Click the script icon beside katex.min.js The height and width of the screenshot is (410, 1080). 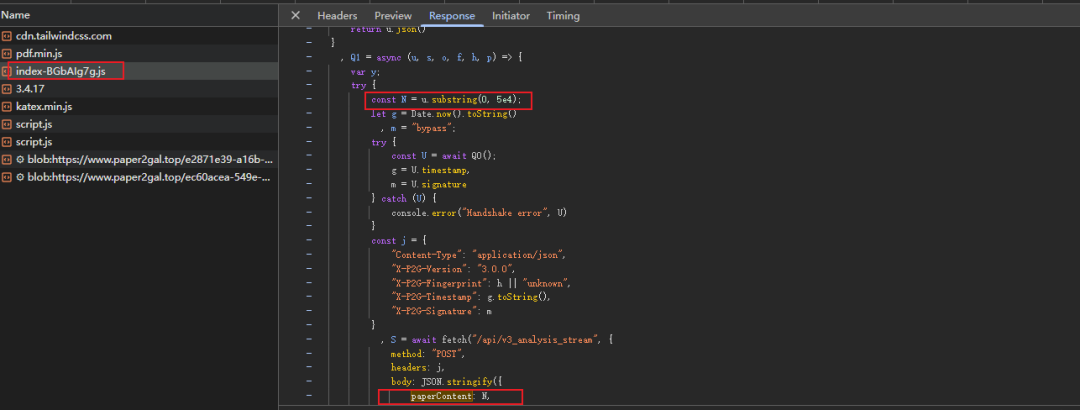[x=7, y=106]
